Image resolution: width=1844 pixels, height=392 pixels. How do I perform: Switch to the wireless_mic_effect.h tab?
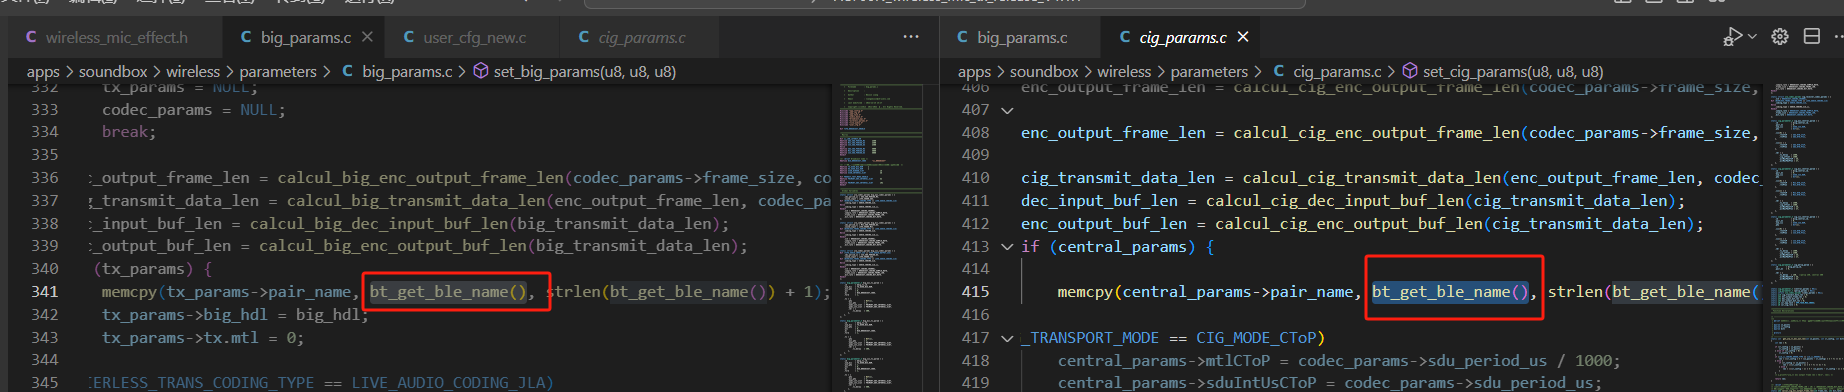coord(107,37)
